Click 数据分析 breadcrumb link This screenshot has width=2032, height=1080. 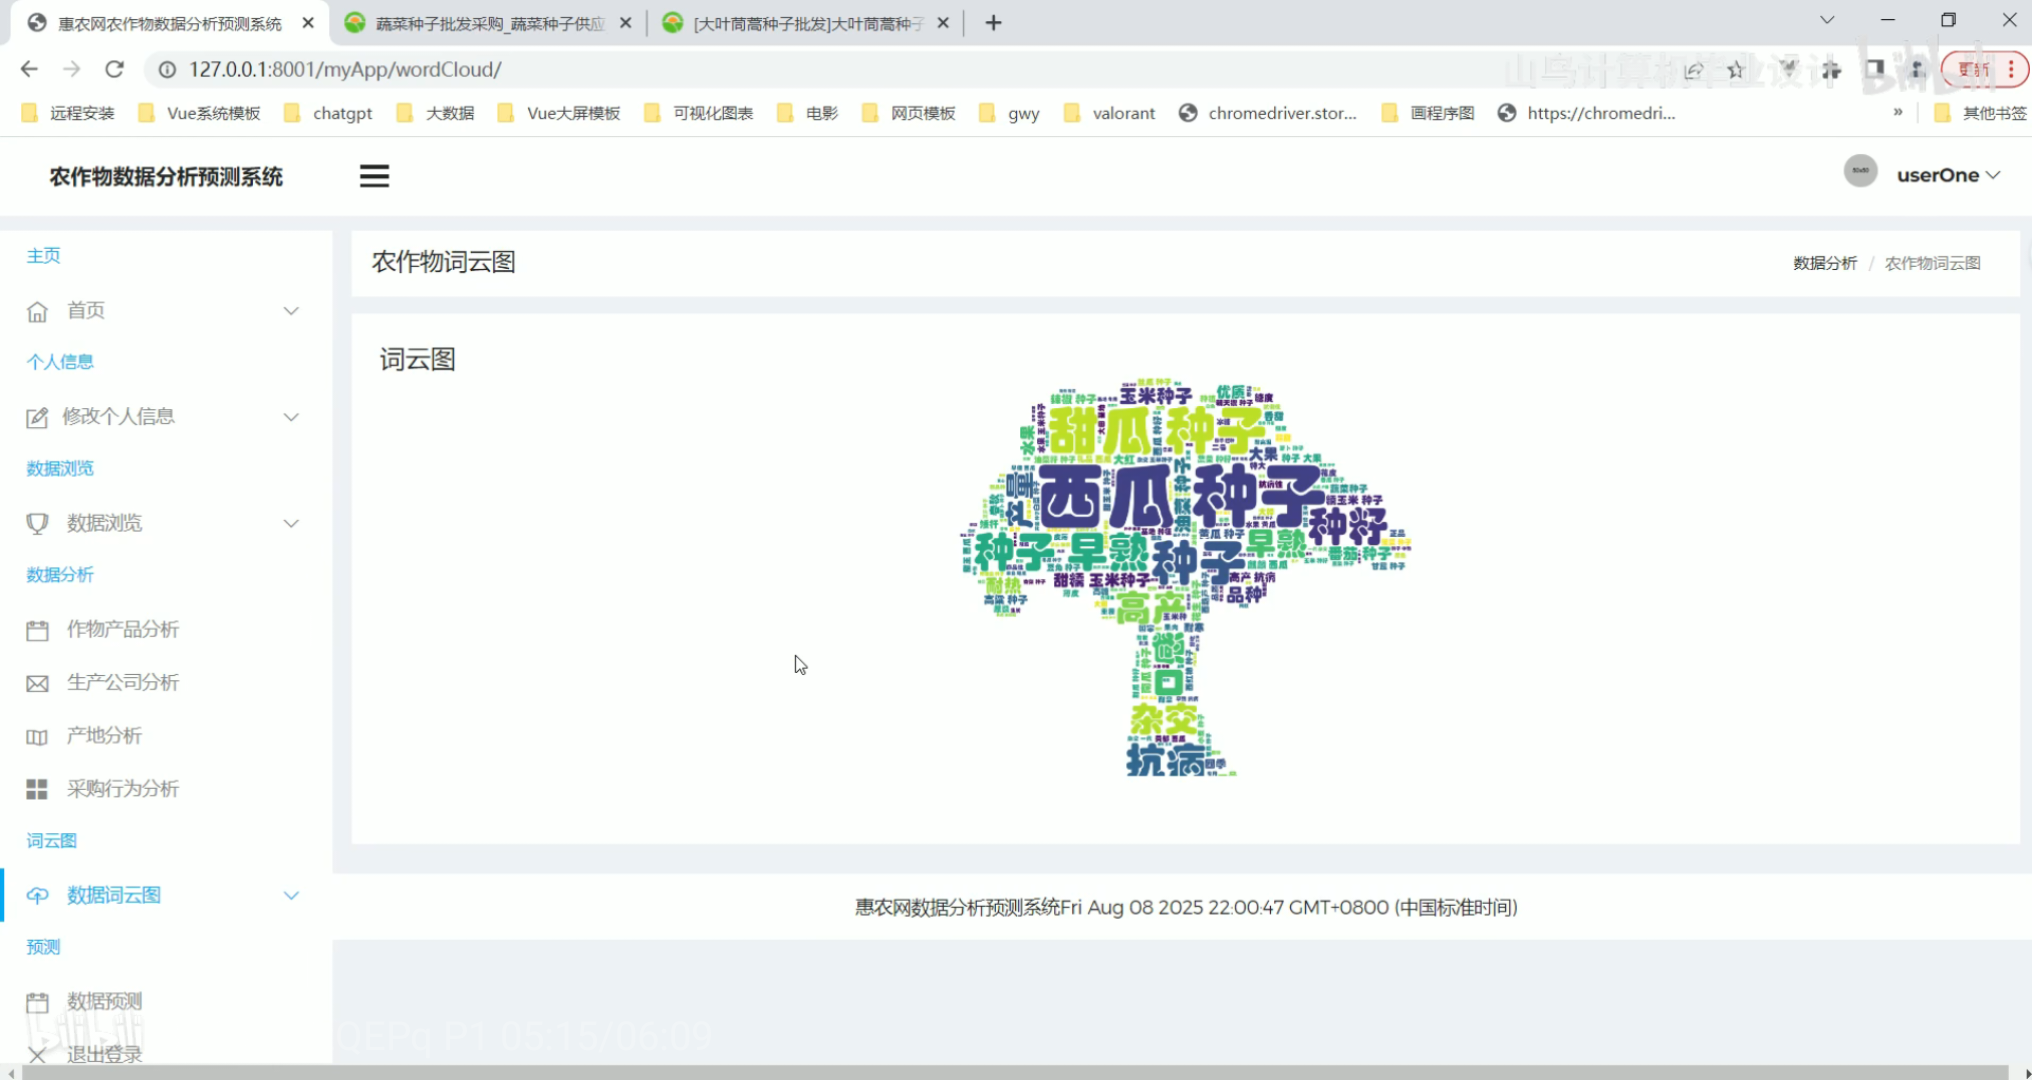pos(1824,263)
